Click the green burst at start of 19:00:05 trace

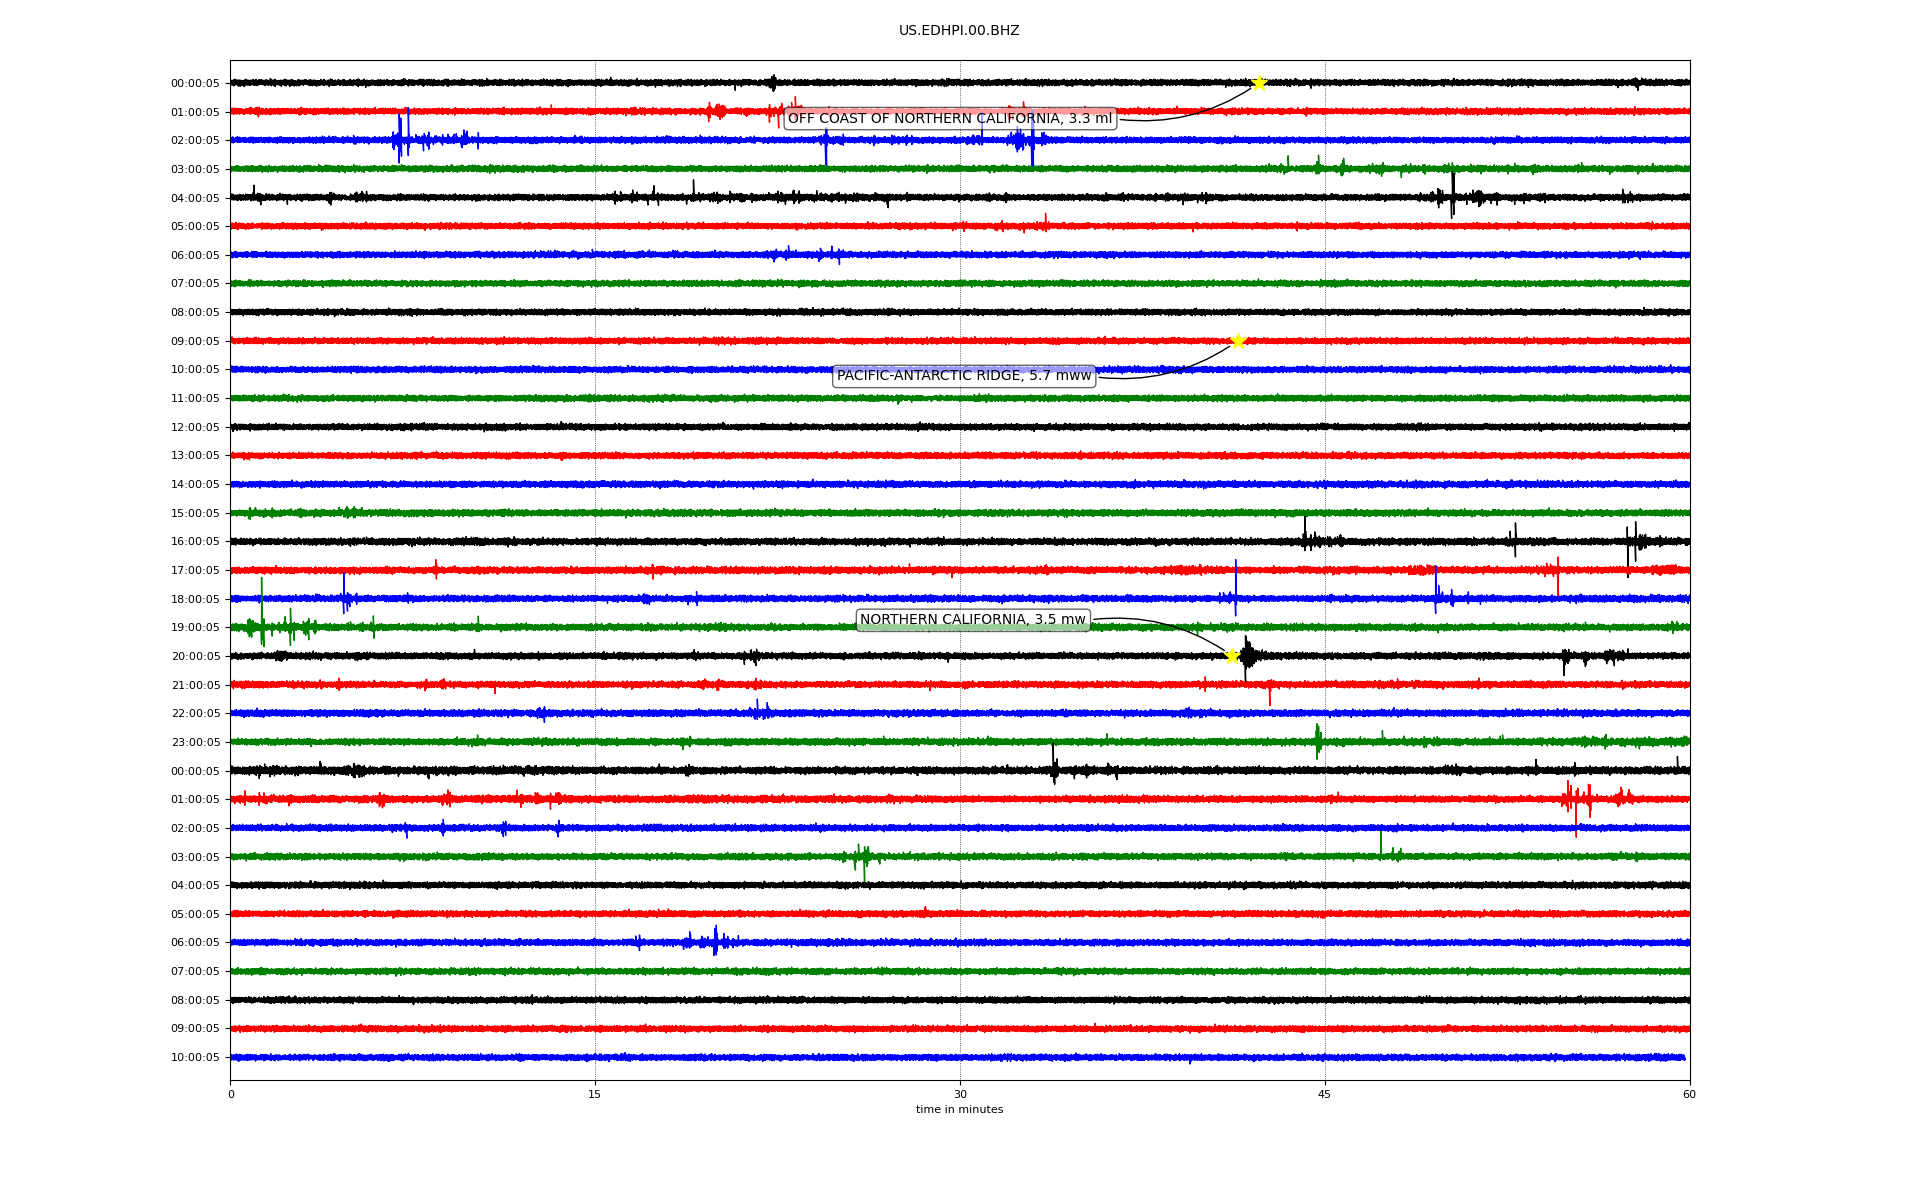[x=262, y=625]
